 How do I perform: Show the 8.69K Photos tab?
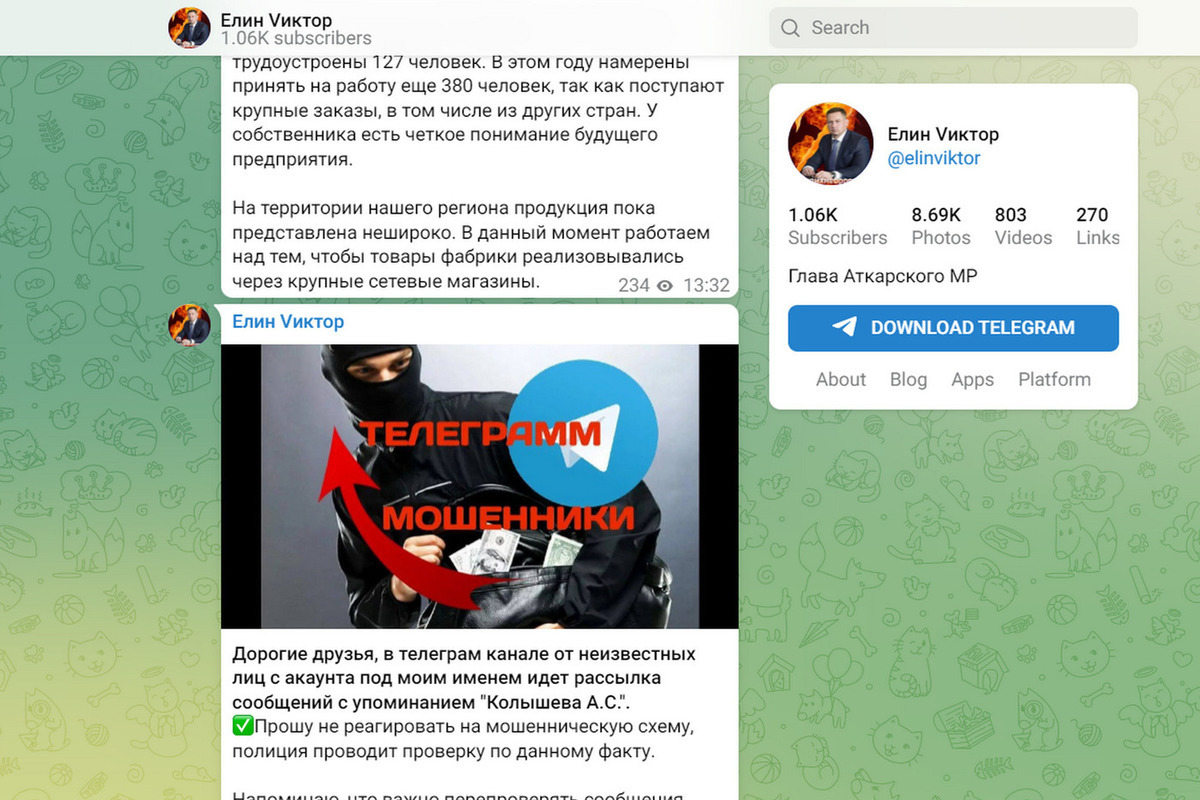click(941, 226)
